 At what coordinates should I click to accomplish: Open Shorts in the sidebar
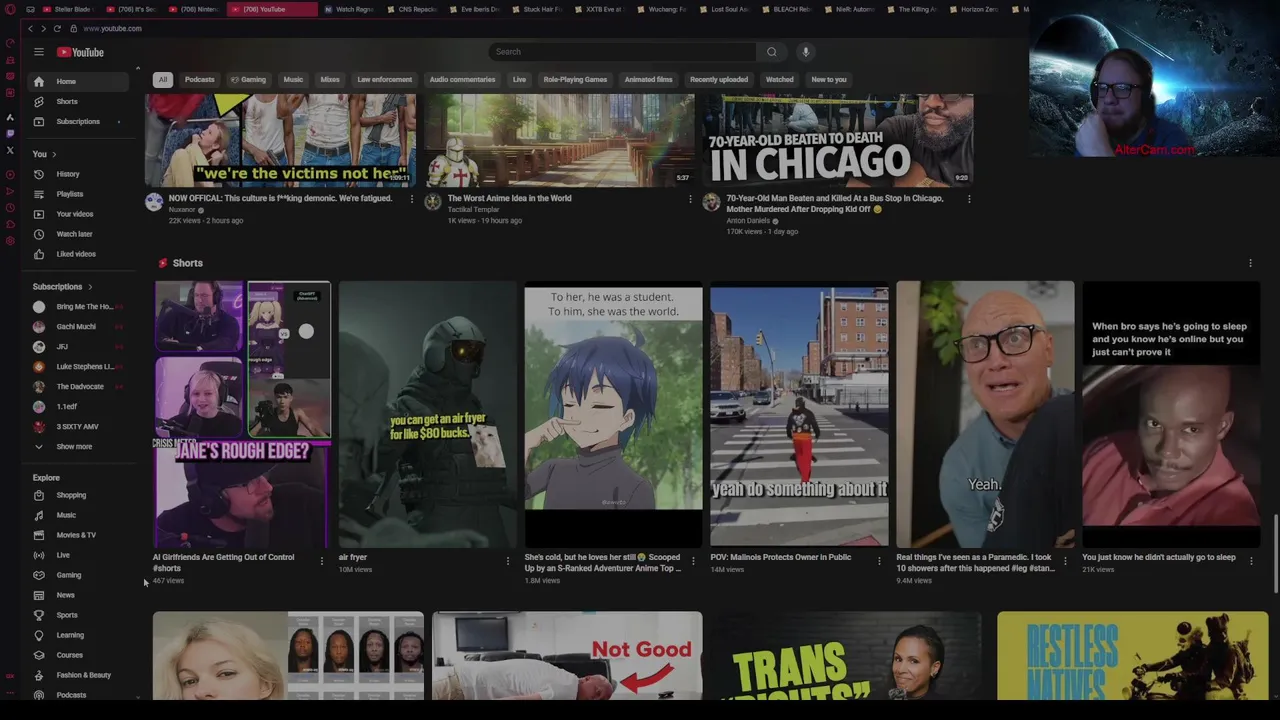click(x=80, y=101)
